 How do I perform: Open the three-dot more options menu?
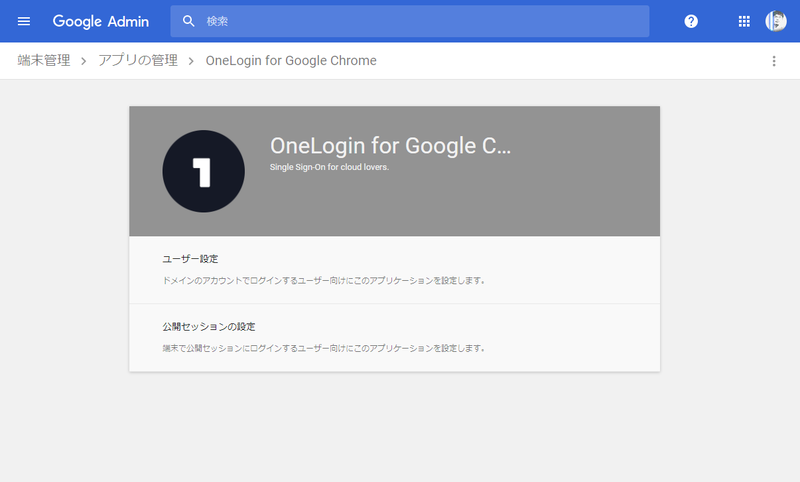[x=774, y=61]
